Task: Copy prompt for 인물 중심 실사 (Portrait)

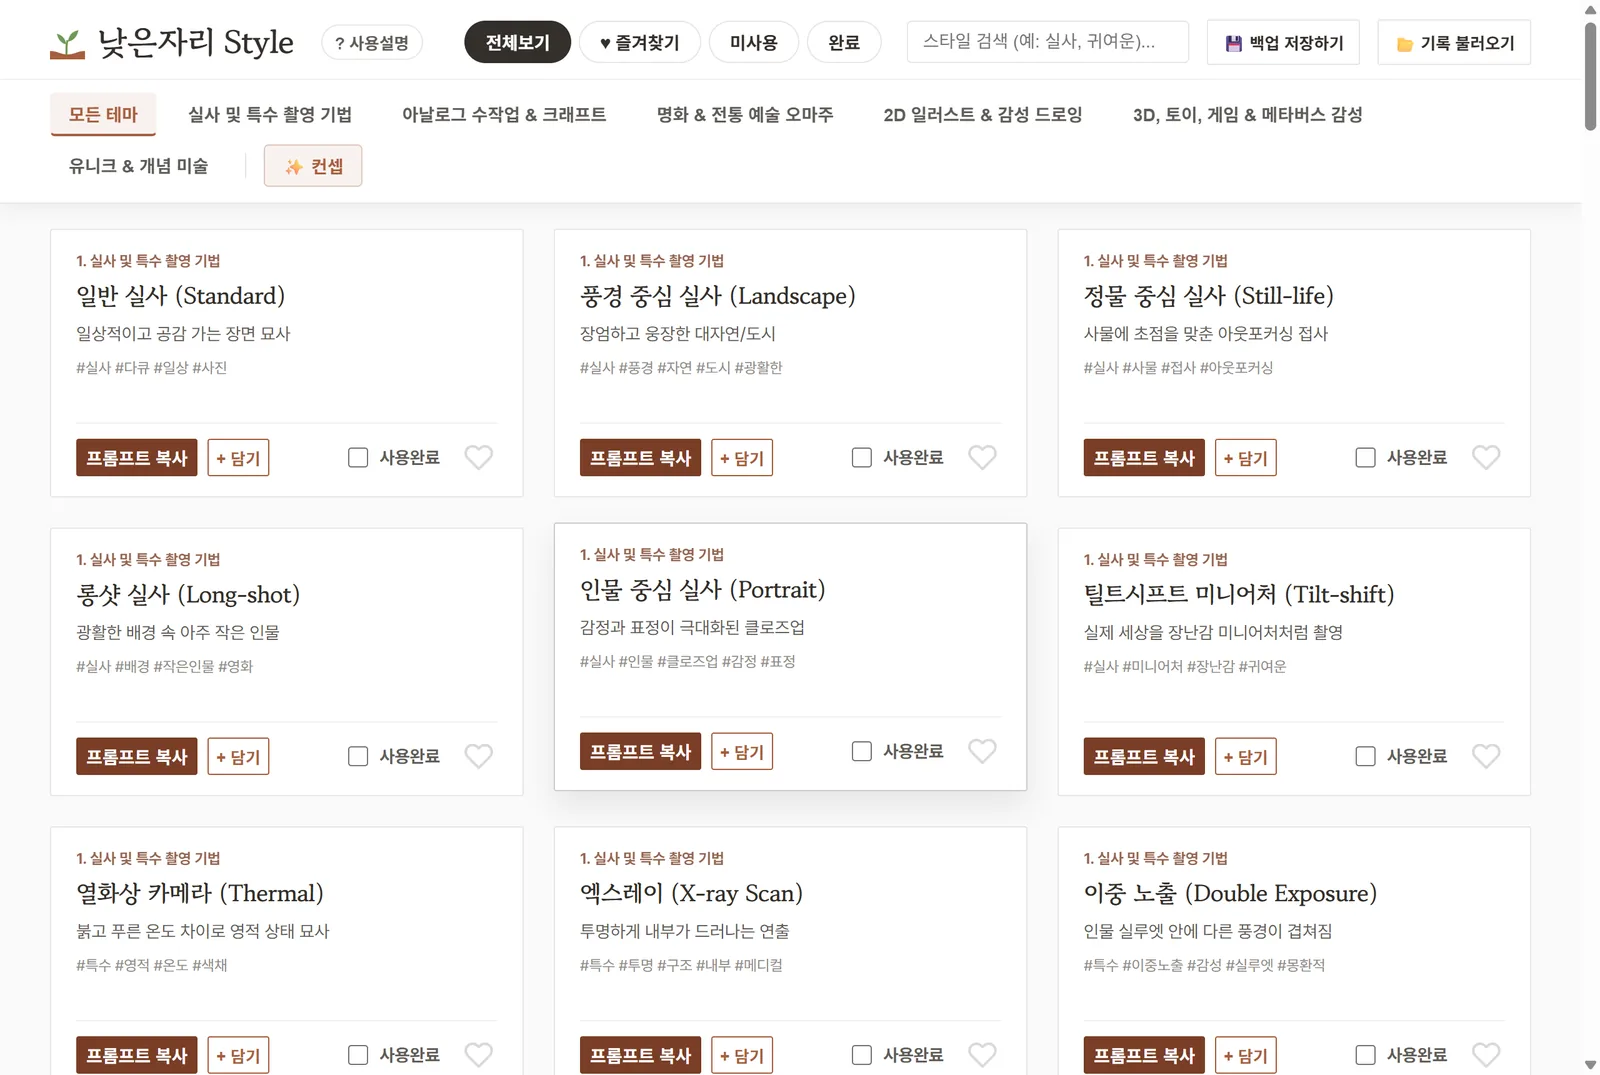Action: [x=641, y=752]
